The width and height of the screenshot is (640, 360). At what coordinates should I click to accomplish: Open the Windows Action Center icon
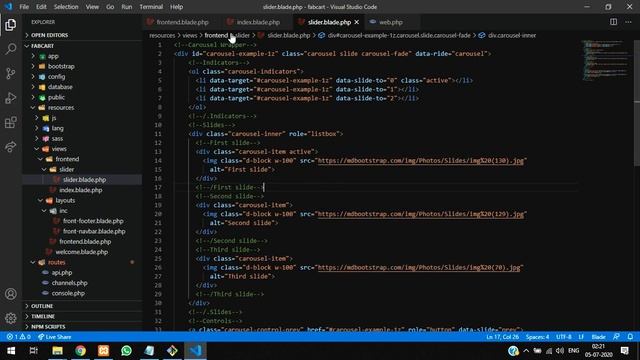(624, 351)
